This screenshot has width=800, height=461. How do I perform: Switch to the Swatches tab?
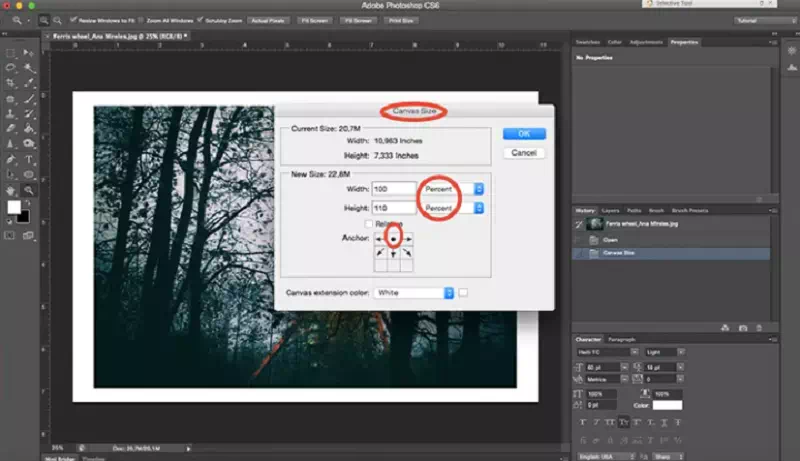pos(588,42)
